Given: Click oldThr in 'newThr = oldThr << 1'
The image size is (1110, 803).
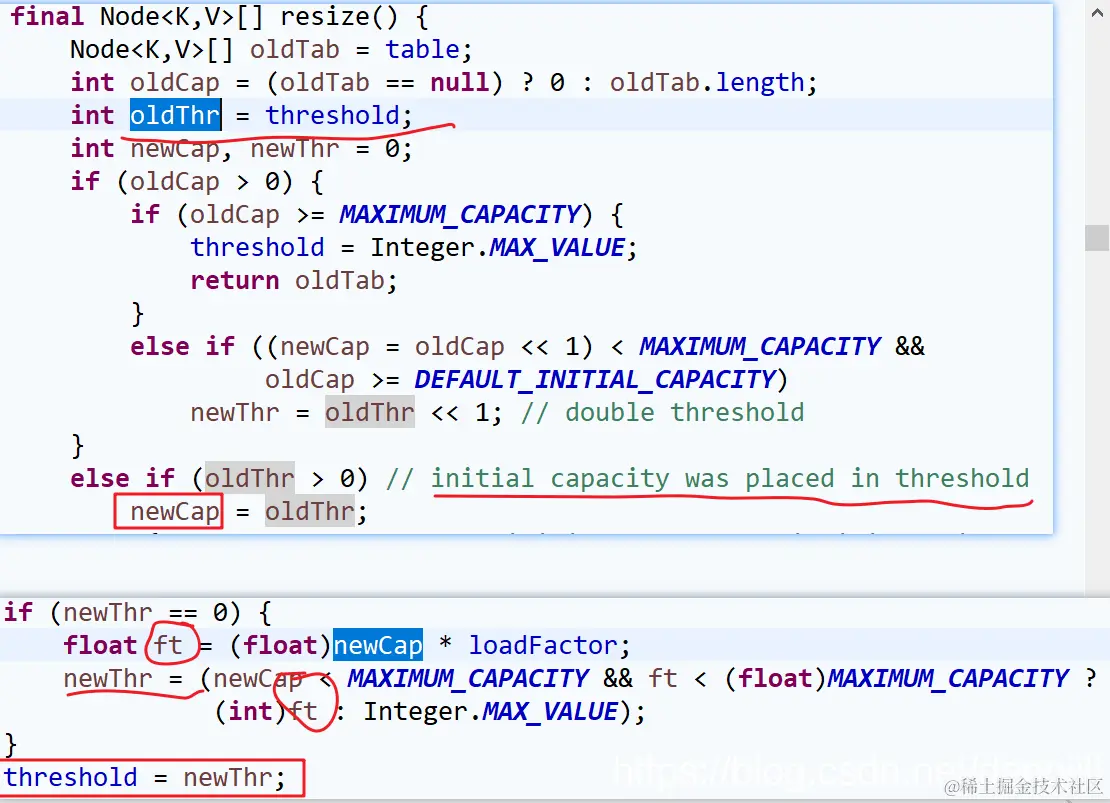Looking at the screenshot, I should point(370,412).
